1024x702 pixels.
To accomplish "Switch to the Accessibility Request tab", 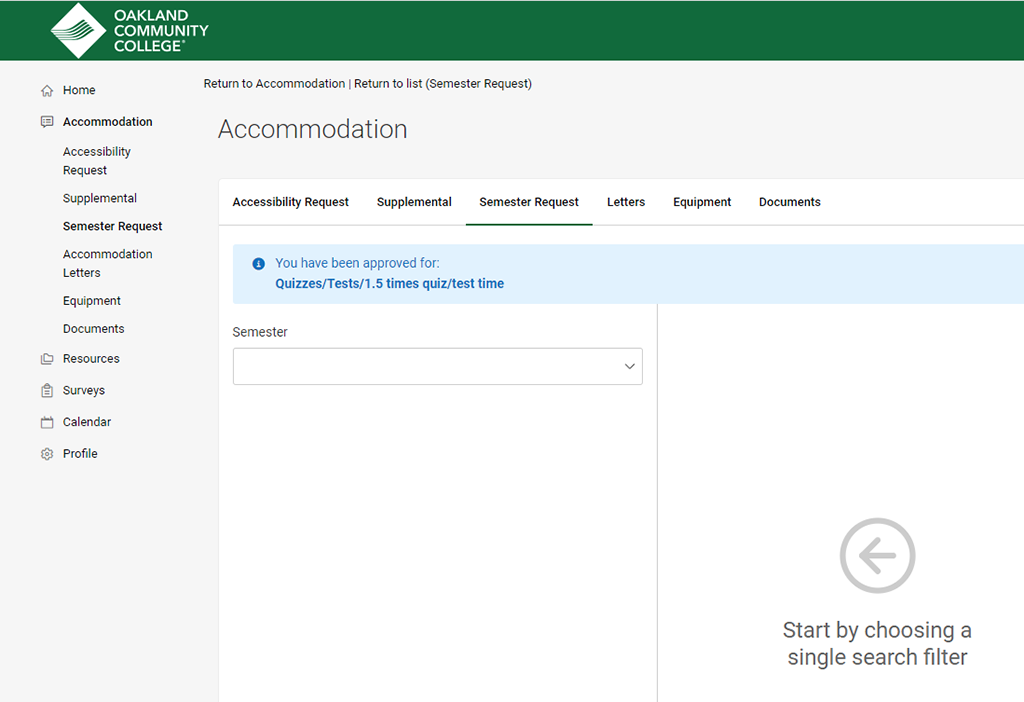I will [x=291, y=202].
